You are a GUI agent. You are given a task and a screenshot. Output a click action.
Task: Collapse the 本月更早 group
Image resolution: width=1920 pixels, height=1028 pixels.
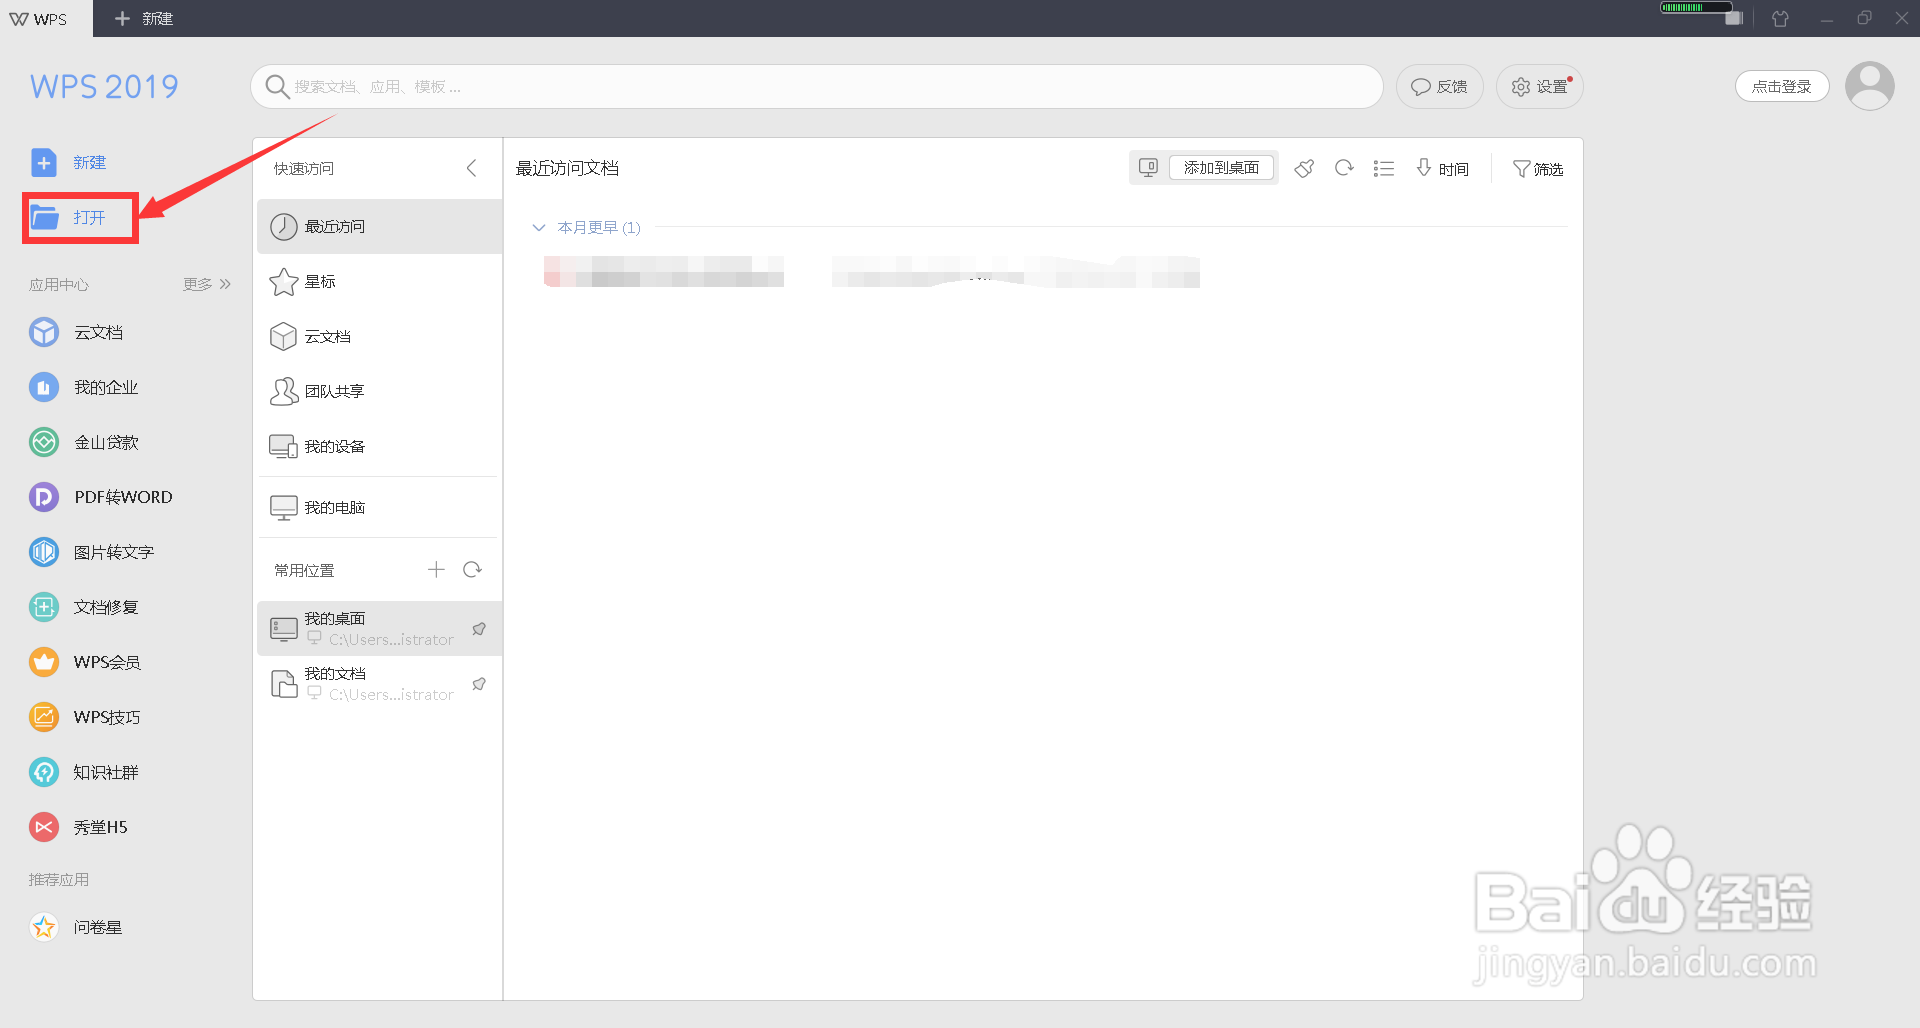click(x=539, y=228)
